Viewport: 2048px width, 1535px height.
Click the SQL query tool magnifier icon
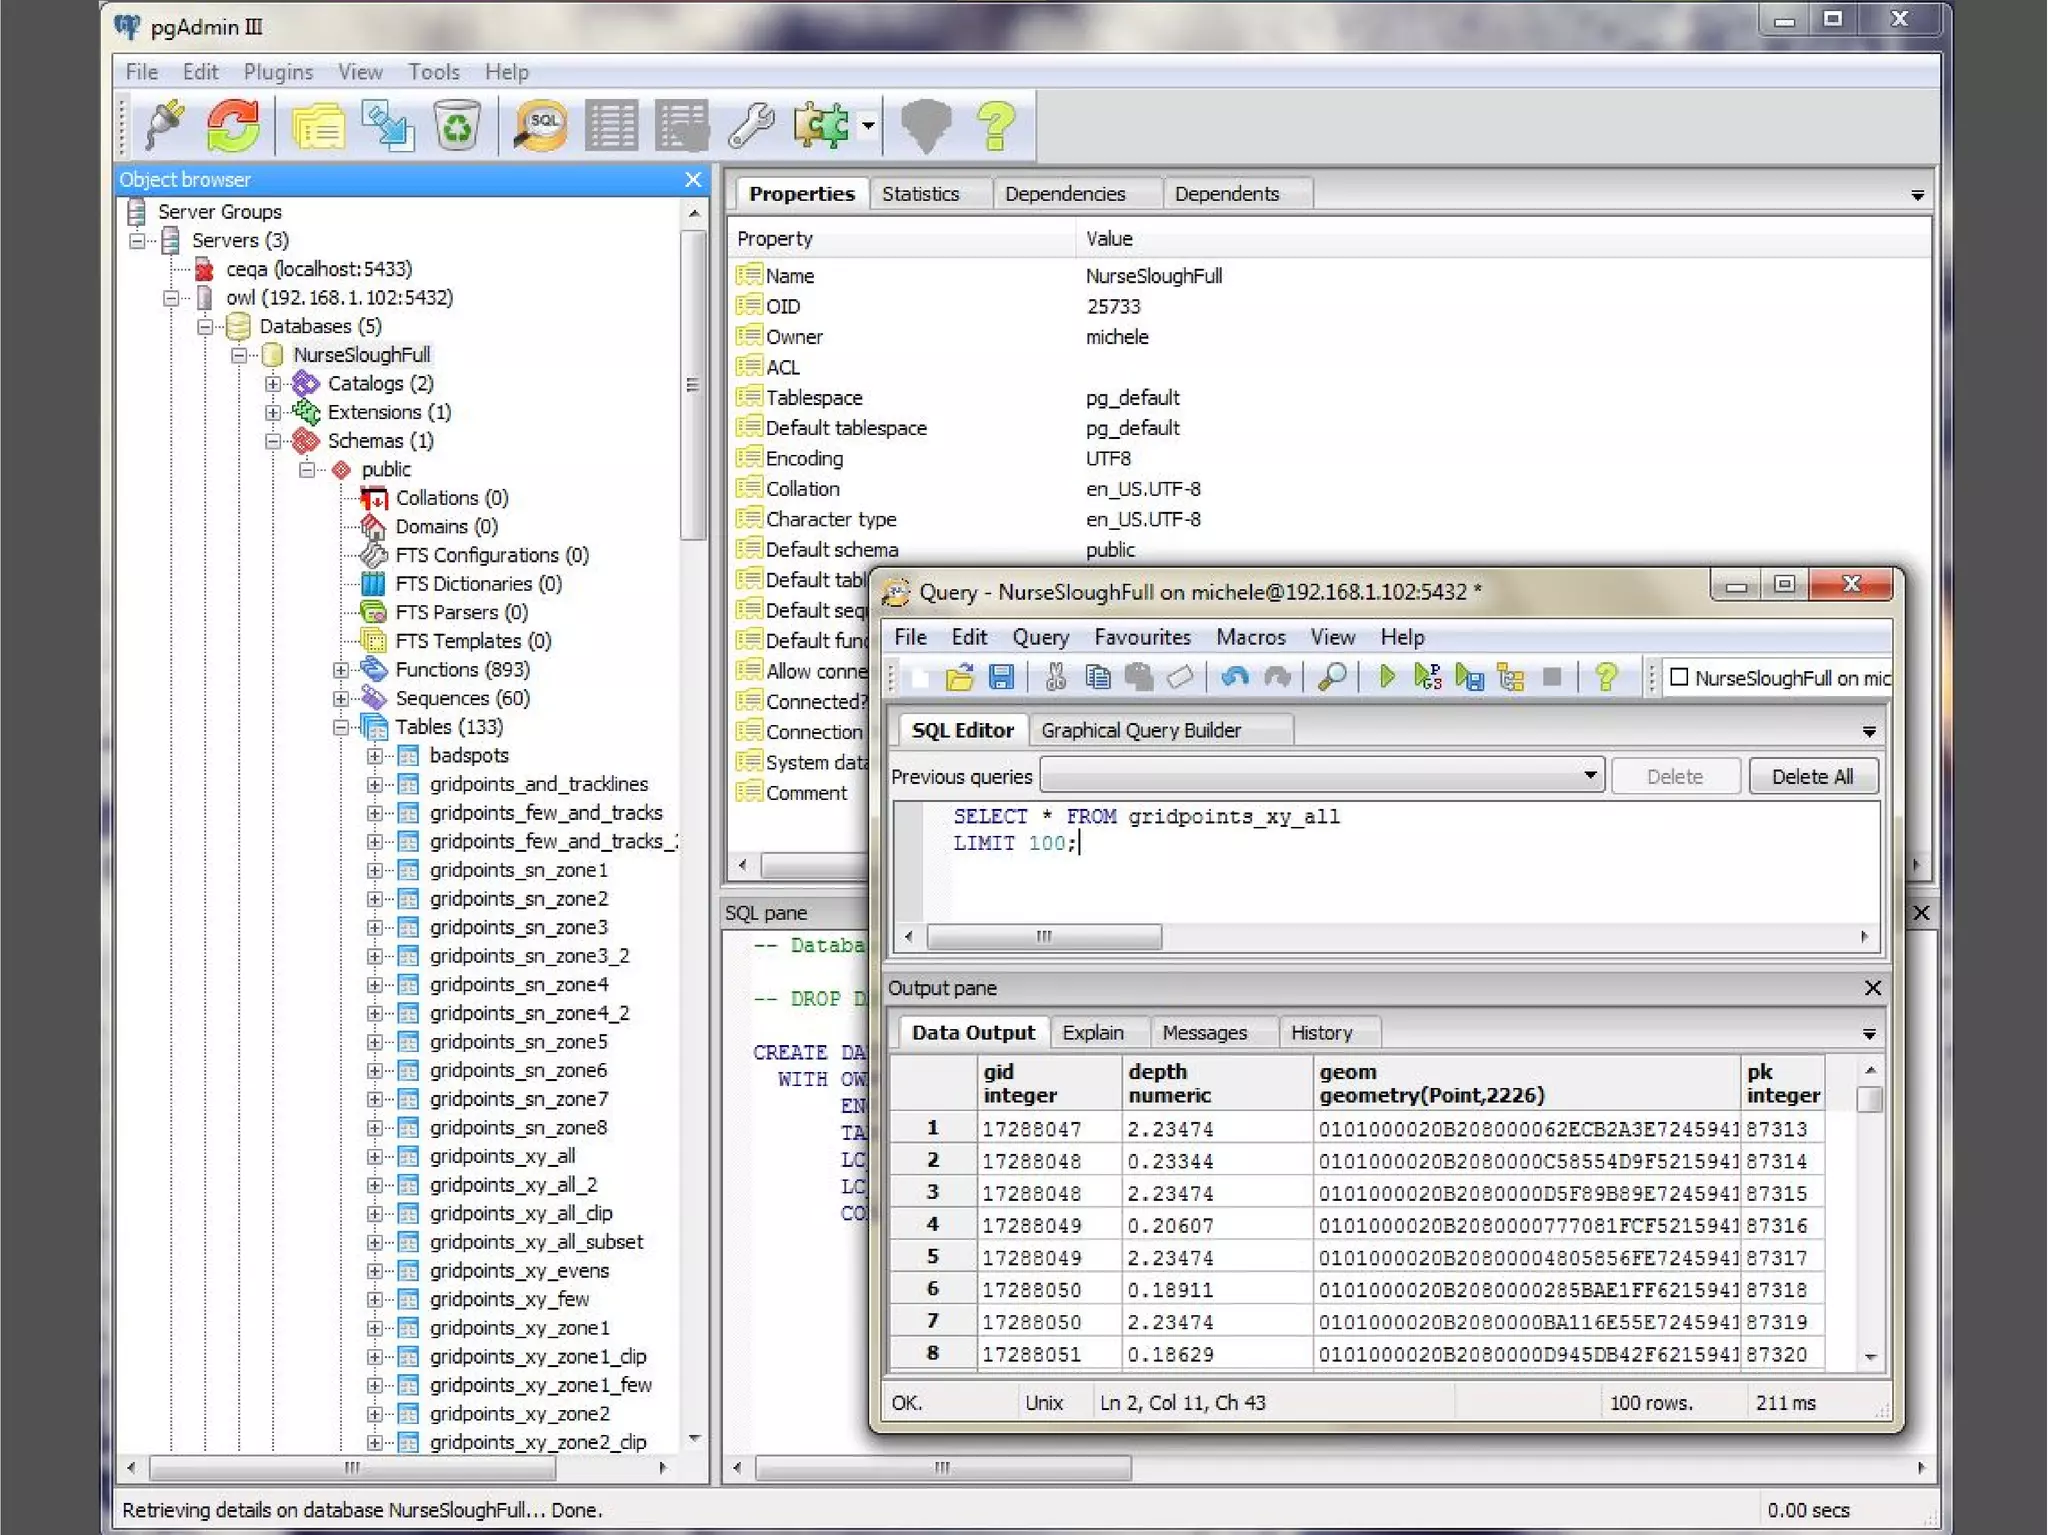pos(540,126)
